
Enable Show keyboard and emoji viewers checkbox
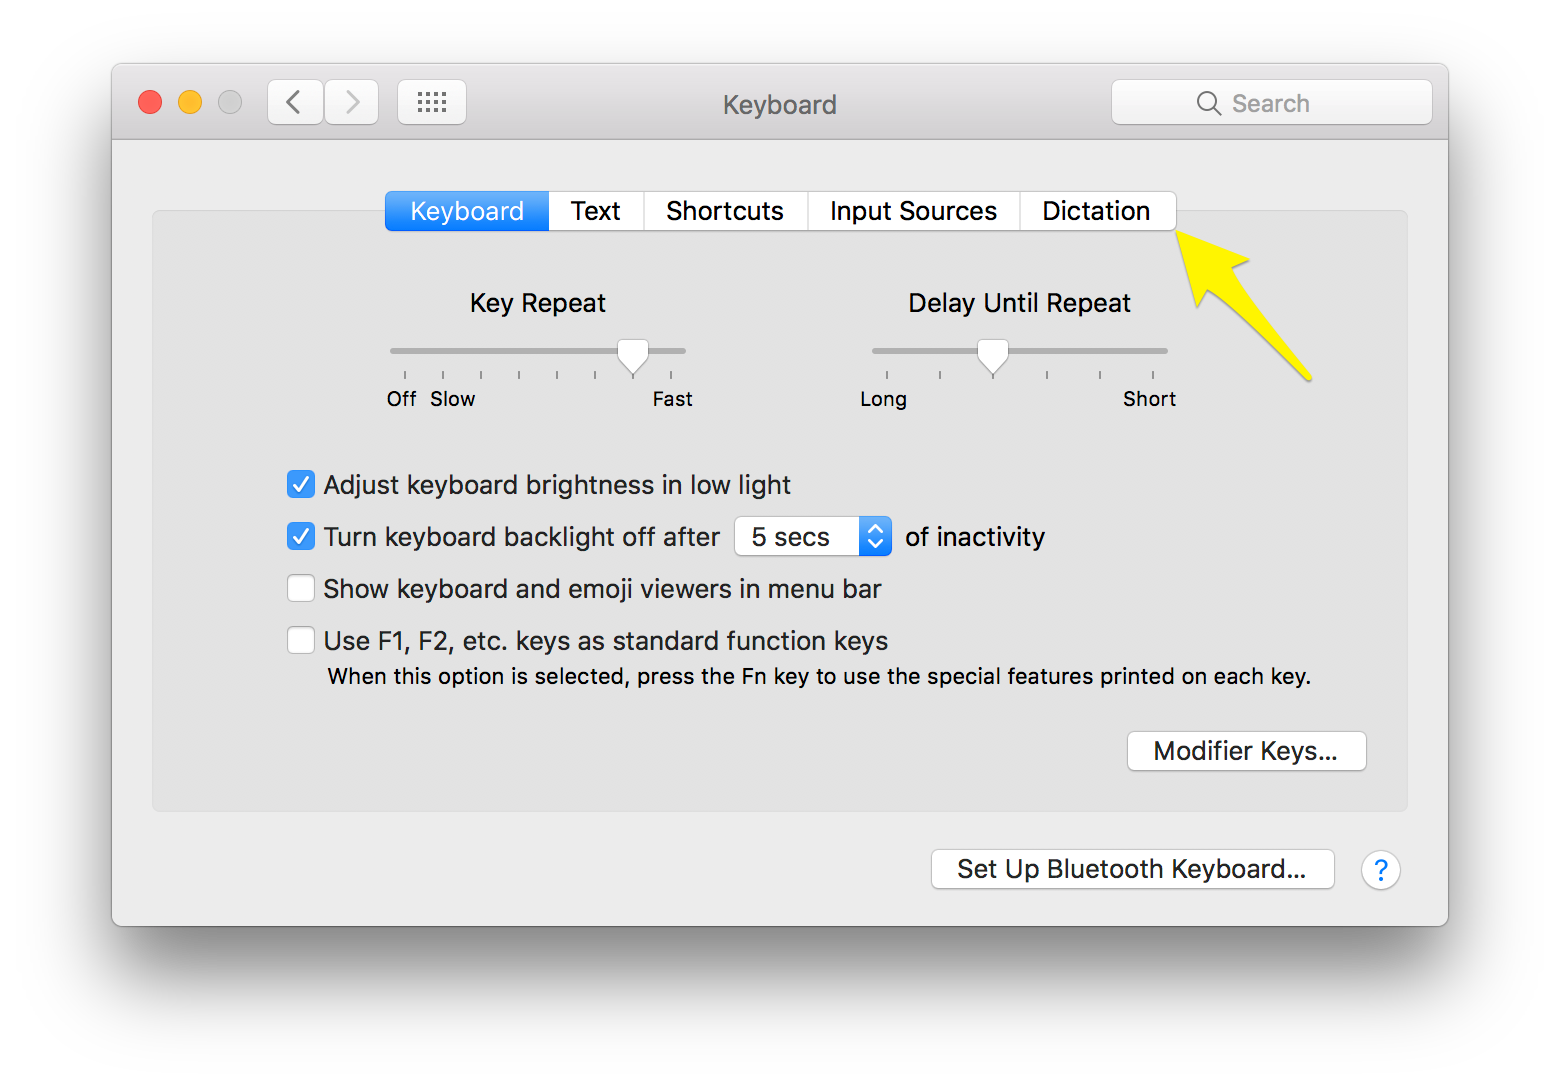pyautogui.click(x=301, y=588)
